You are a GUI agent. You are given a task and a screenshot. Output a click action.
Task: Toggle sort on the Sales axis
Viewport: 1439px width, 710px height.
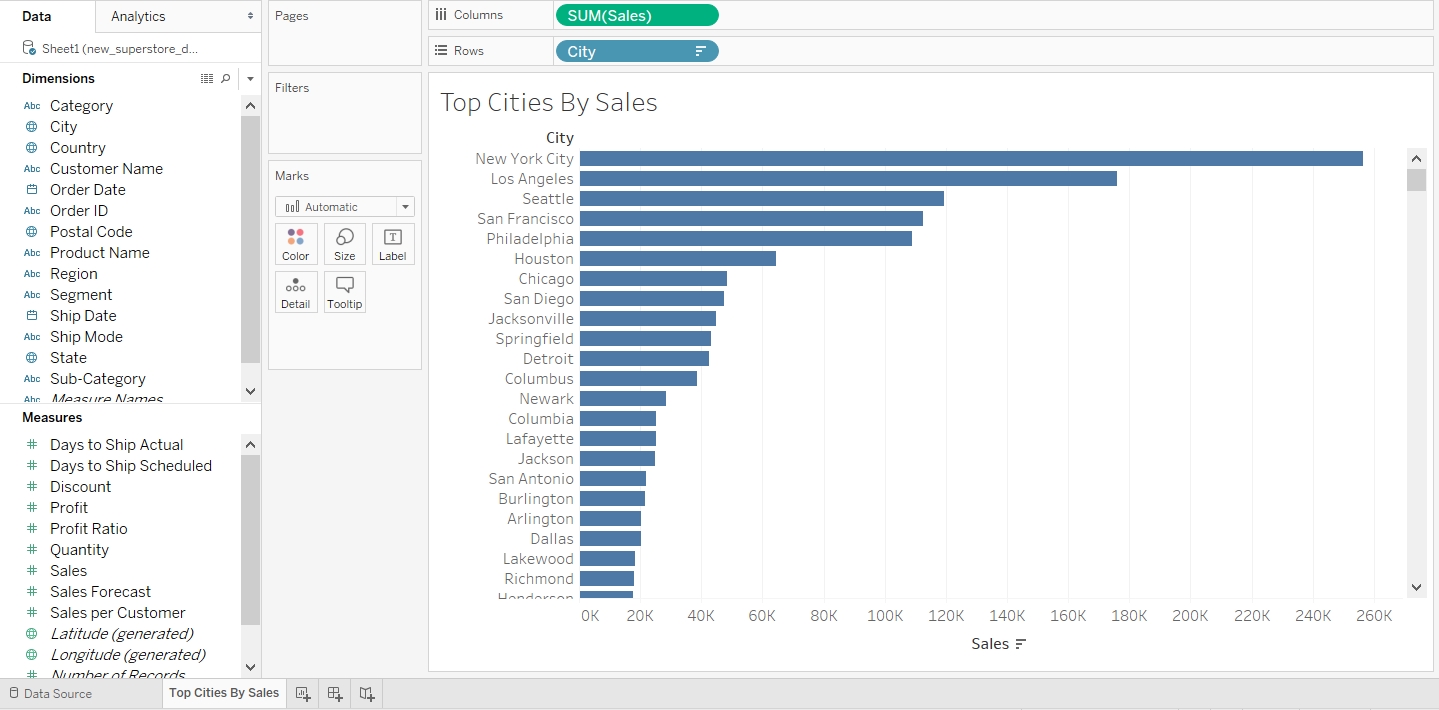(x=1020, y=644)
